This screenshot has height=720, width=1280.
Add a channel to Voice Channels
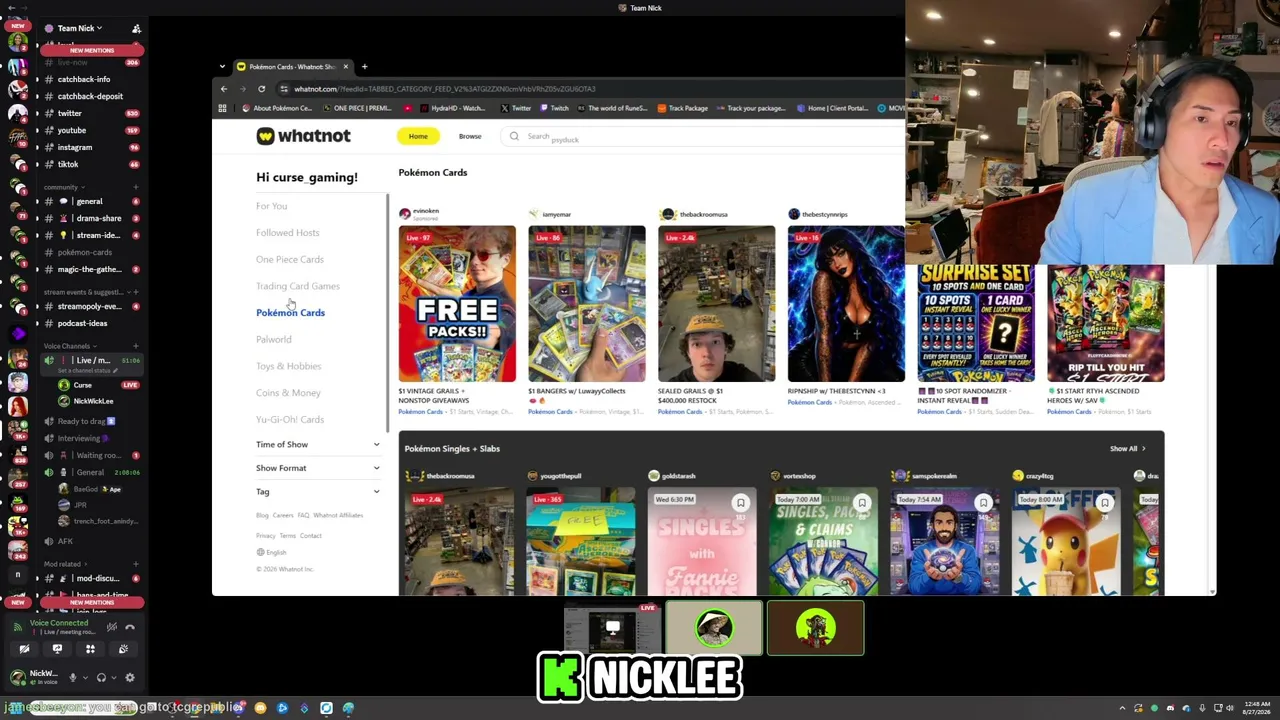tap(136, 346)
